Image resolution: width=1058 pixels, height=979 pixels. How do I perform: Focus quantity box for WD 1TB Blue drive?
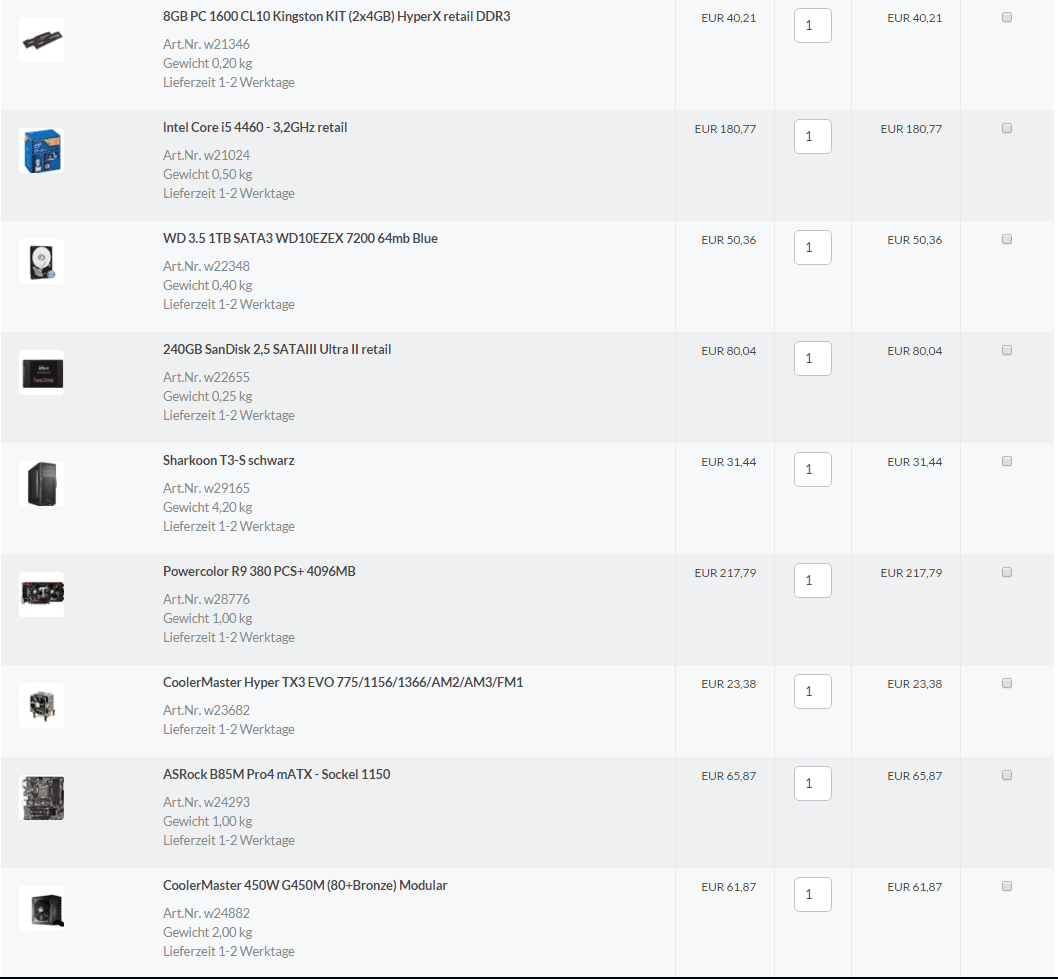point(812,248)
